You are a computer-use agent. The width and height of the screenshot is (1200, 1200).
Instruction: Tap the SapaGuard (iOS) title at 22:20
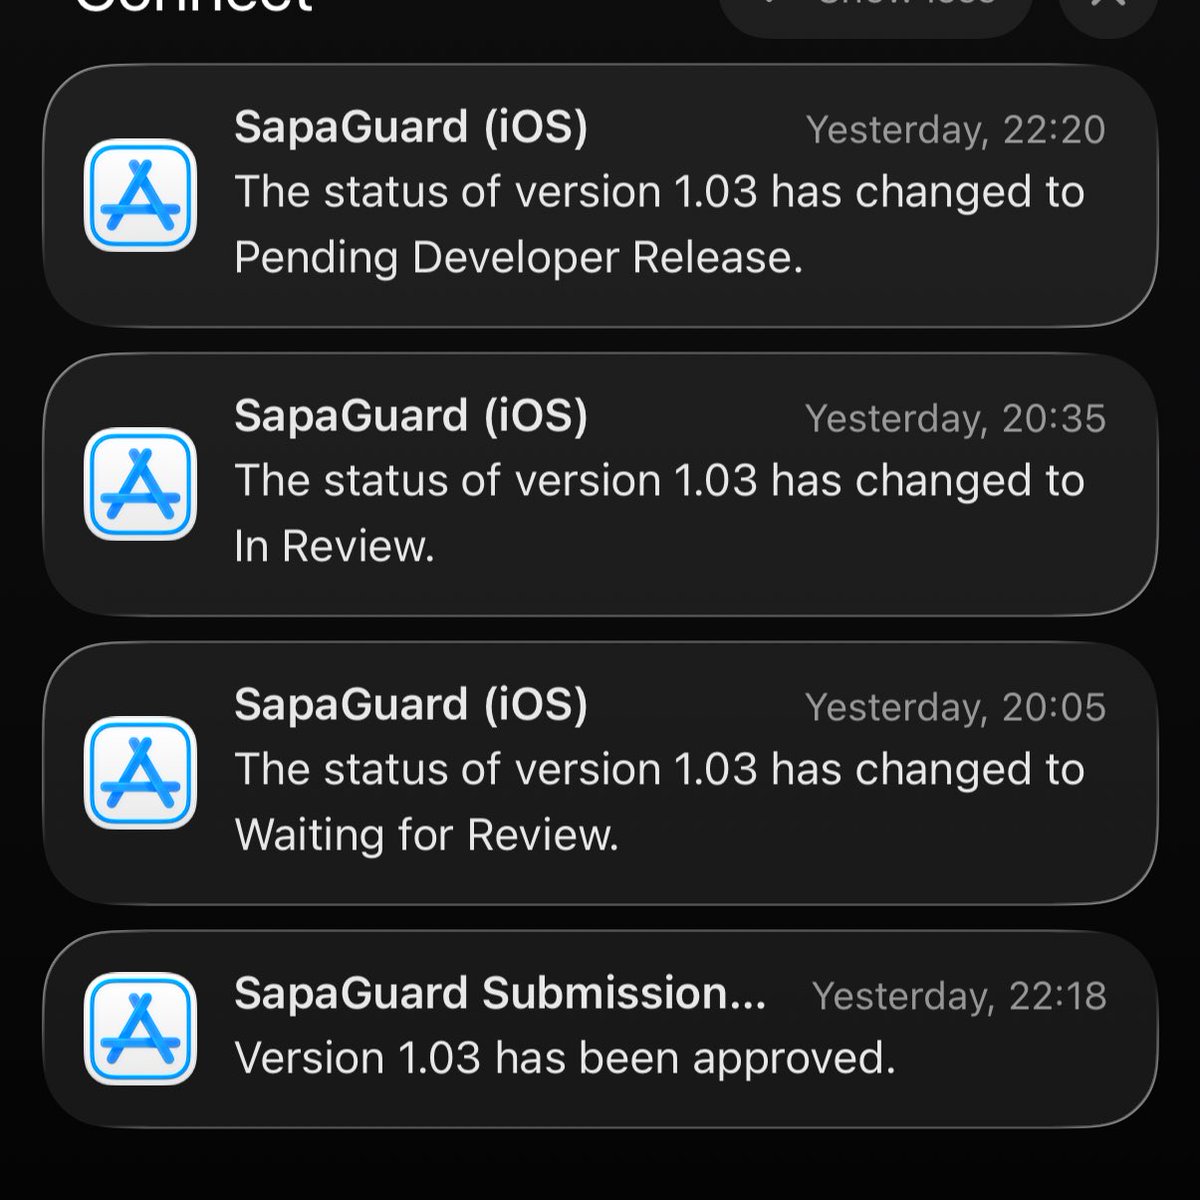coord(411,128)
